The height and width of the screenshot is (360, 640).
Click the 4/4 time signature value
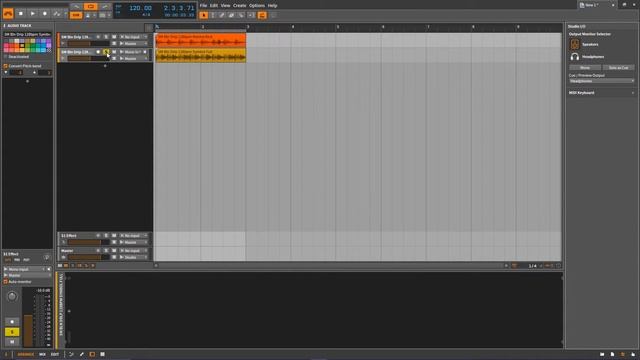[x=146, y=15]
